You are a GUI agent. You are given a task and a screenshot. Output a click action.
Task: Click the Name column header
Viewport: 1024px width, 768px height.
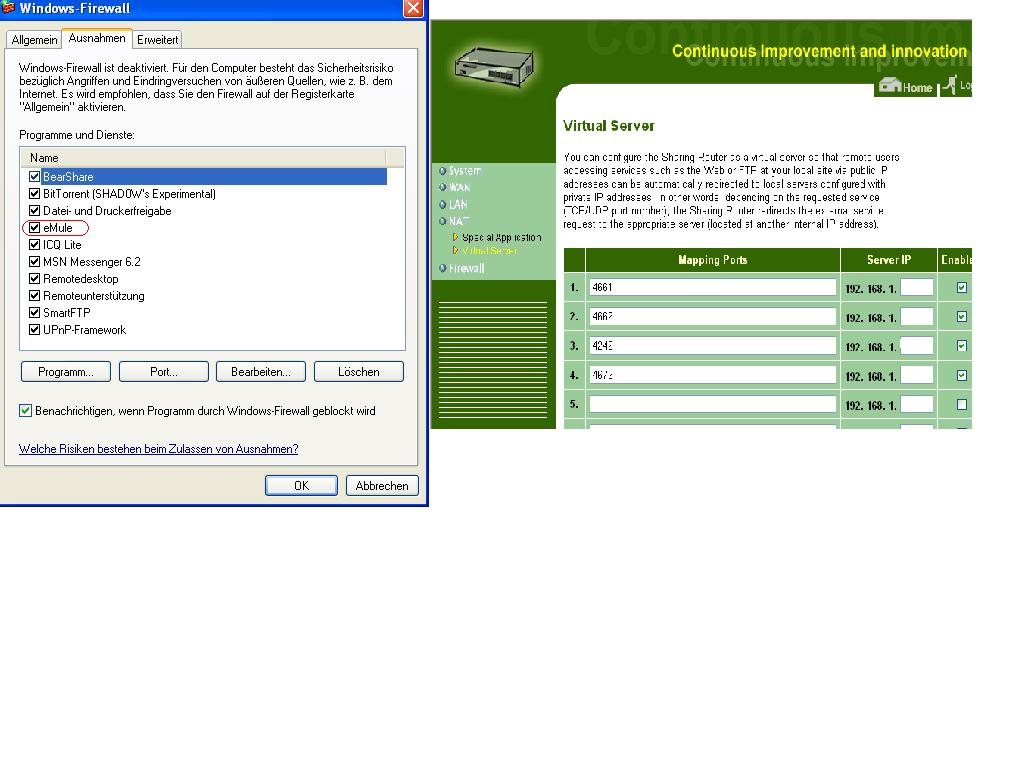coord(203,157)
